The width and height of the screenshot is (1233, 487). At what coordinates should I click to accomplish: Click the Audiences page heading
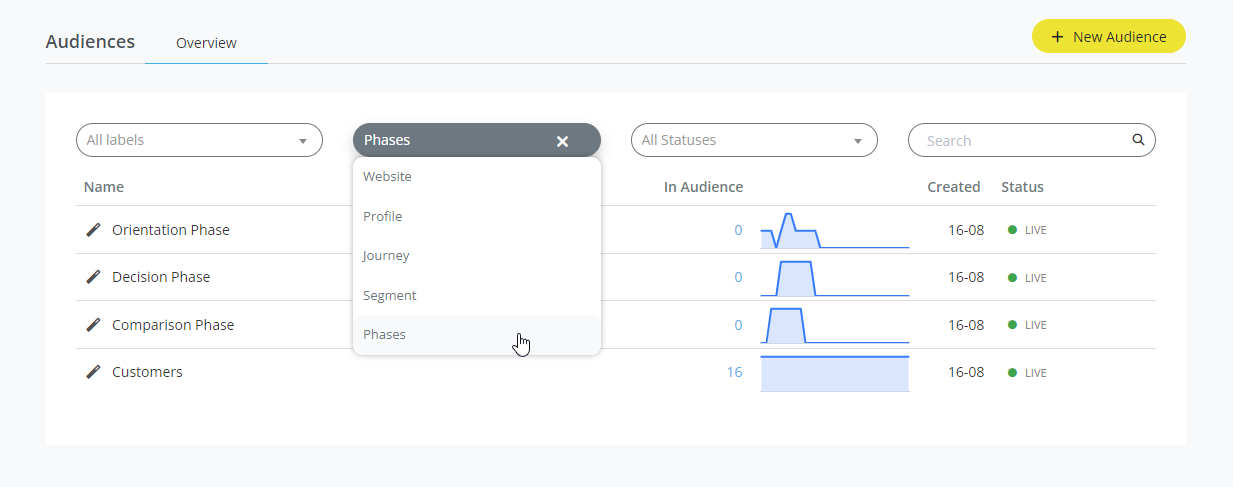click(x=90, y=42)
